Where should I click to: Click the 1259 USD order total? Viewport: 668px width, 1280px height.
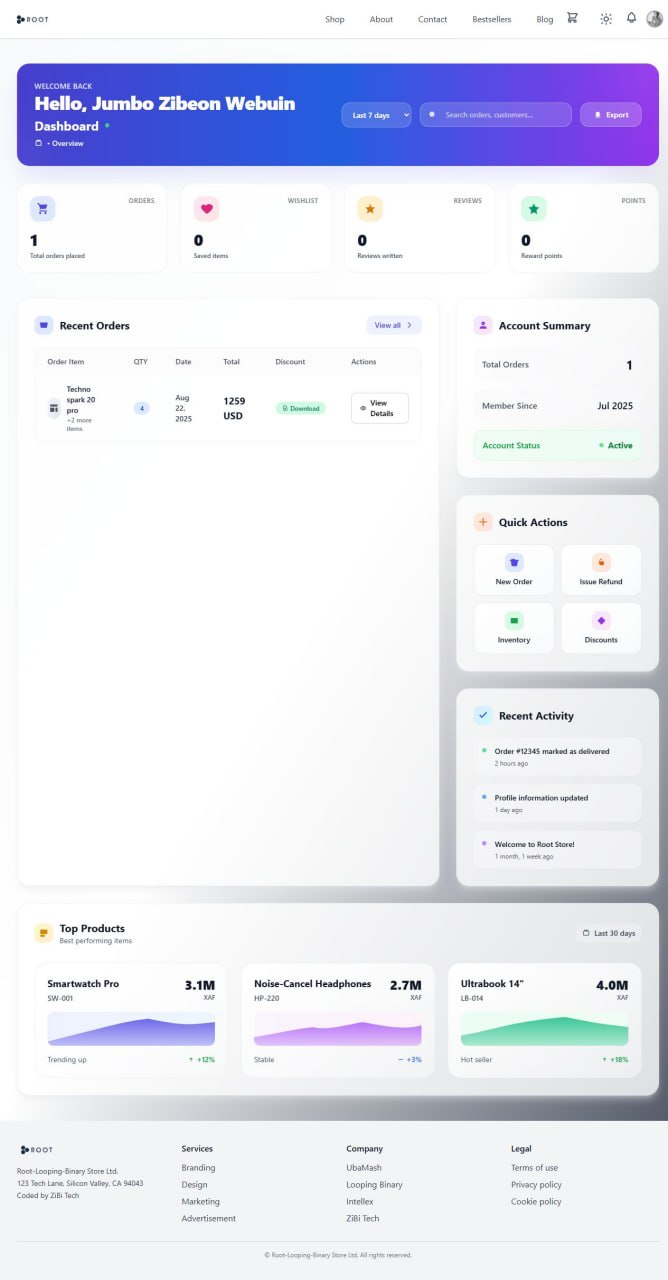coord(234,408)
